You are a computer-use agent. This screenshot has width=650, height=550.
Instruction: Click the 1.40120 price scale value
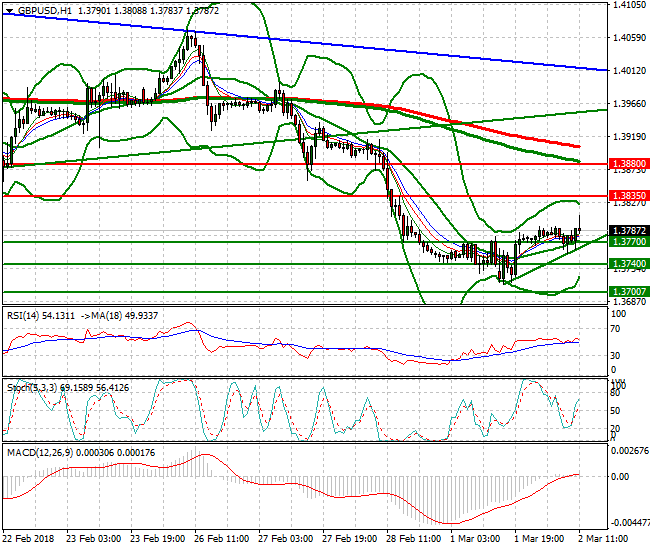coord(629,70)
